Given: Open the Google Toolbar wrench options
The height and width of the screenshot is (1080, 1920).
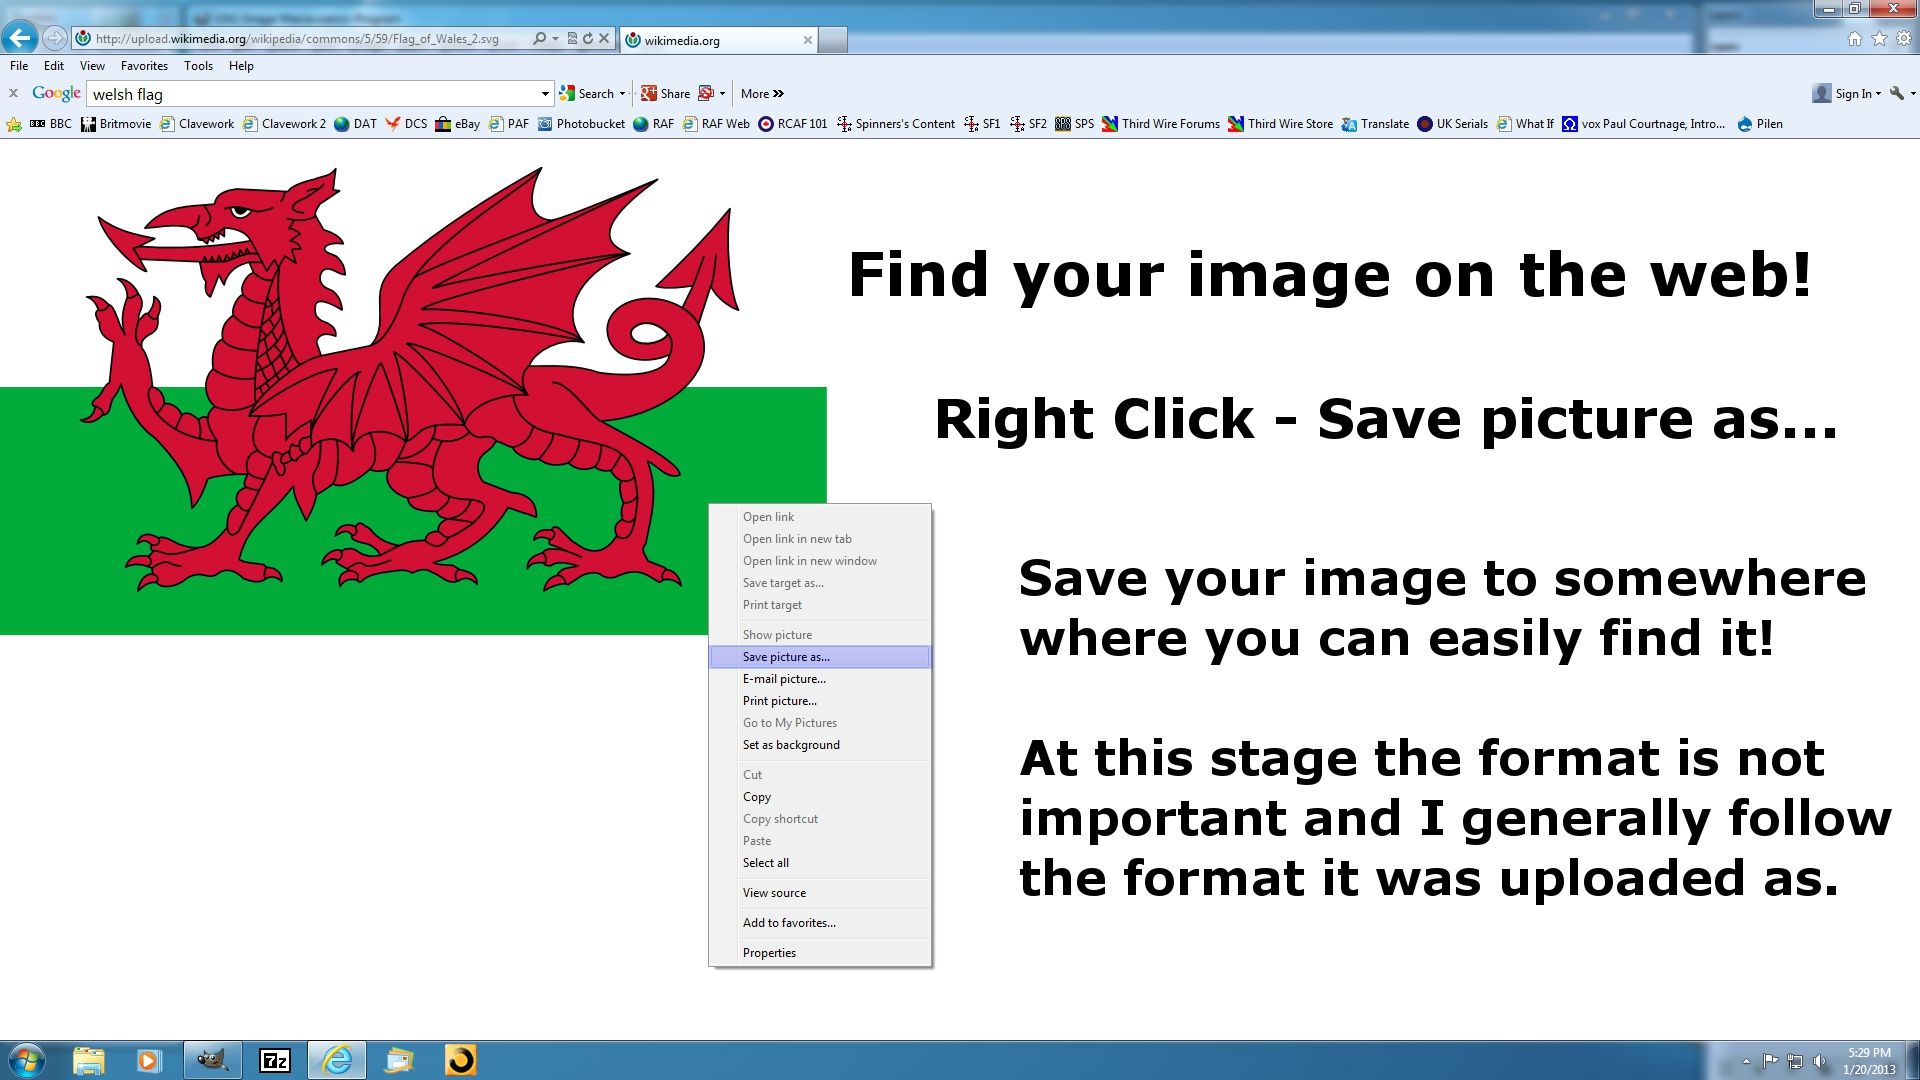Looking at the screenshot, I should [x=1897, y=93].
